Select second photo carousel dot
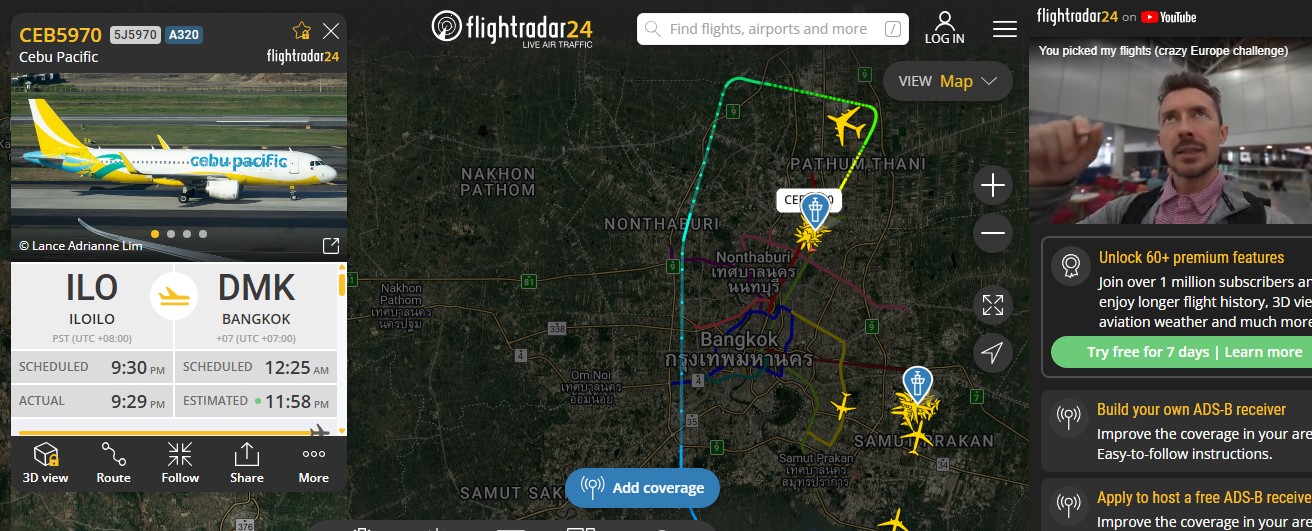 point(171,234)
